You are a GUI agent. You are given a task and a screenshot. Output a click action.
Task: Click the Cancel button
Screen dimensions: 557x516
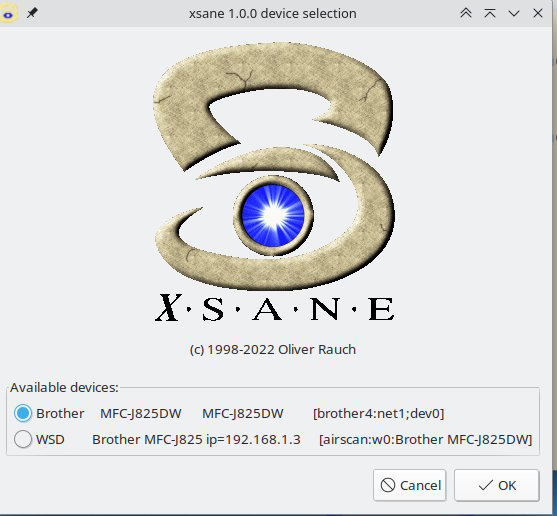coord(410,485)
